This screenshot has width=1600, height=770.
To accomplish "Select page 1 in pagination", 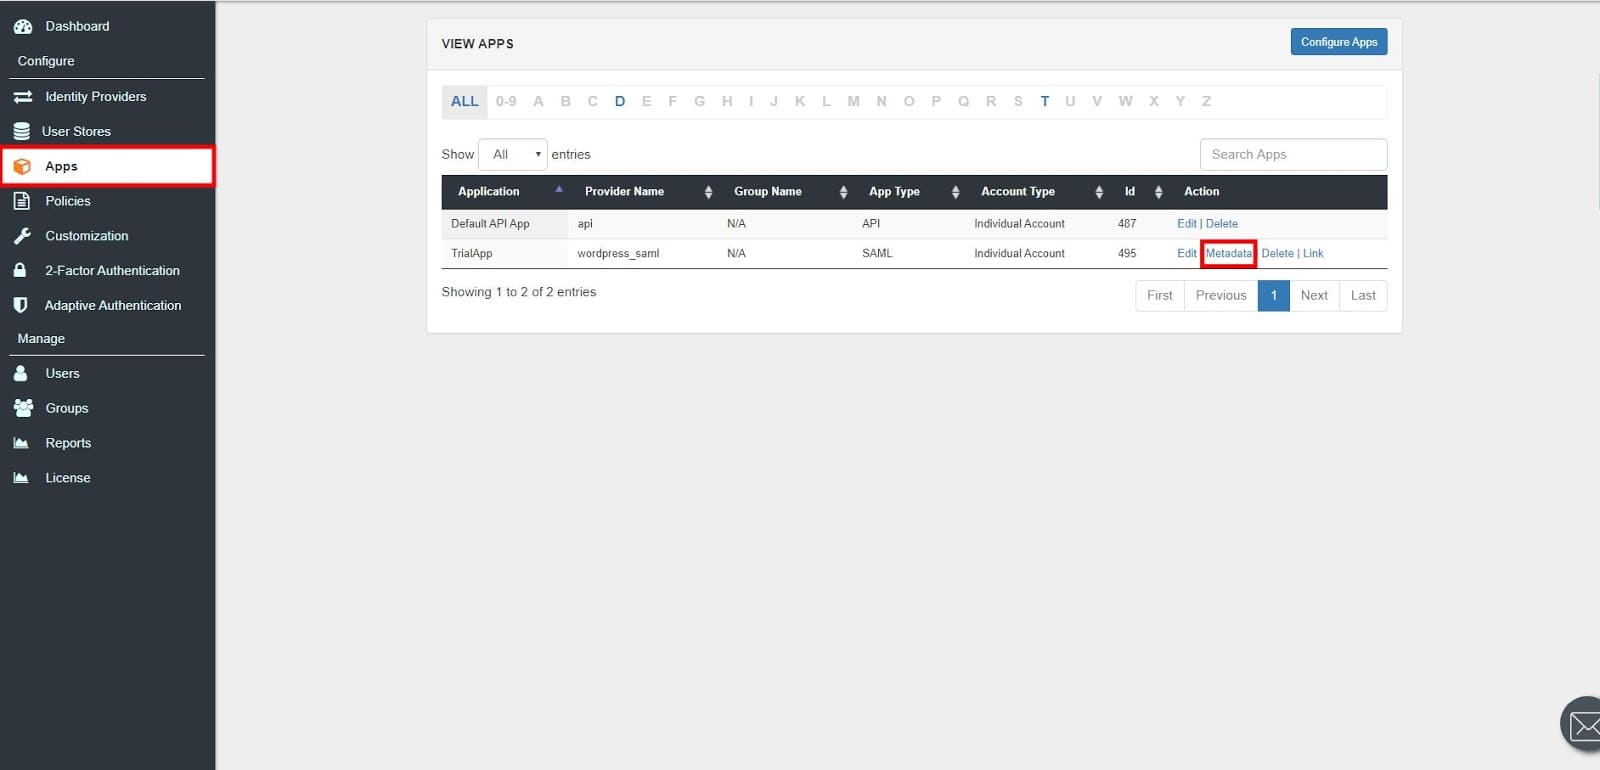I will tap(1274, 296).
